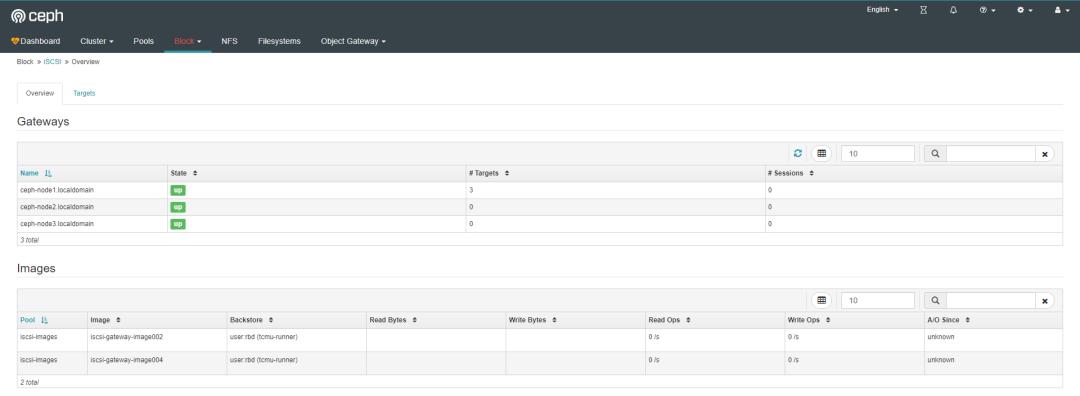Select the iscsi-gateway-image004 row
Image resolution: width=1080 pixels, height=396 pixels.
coord(539,363)
